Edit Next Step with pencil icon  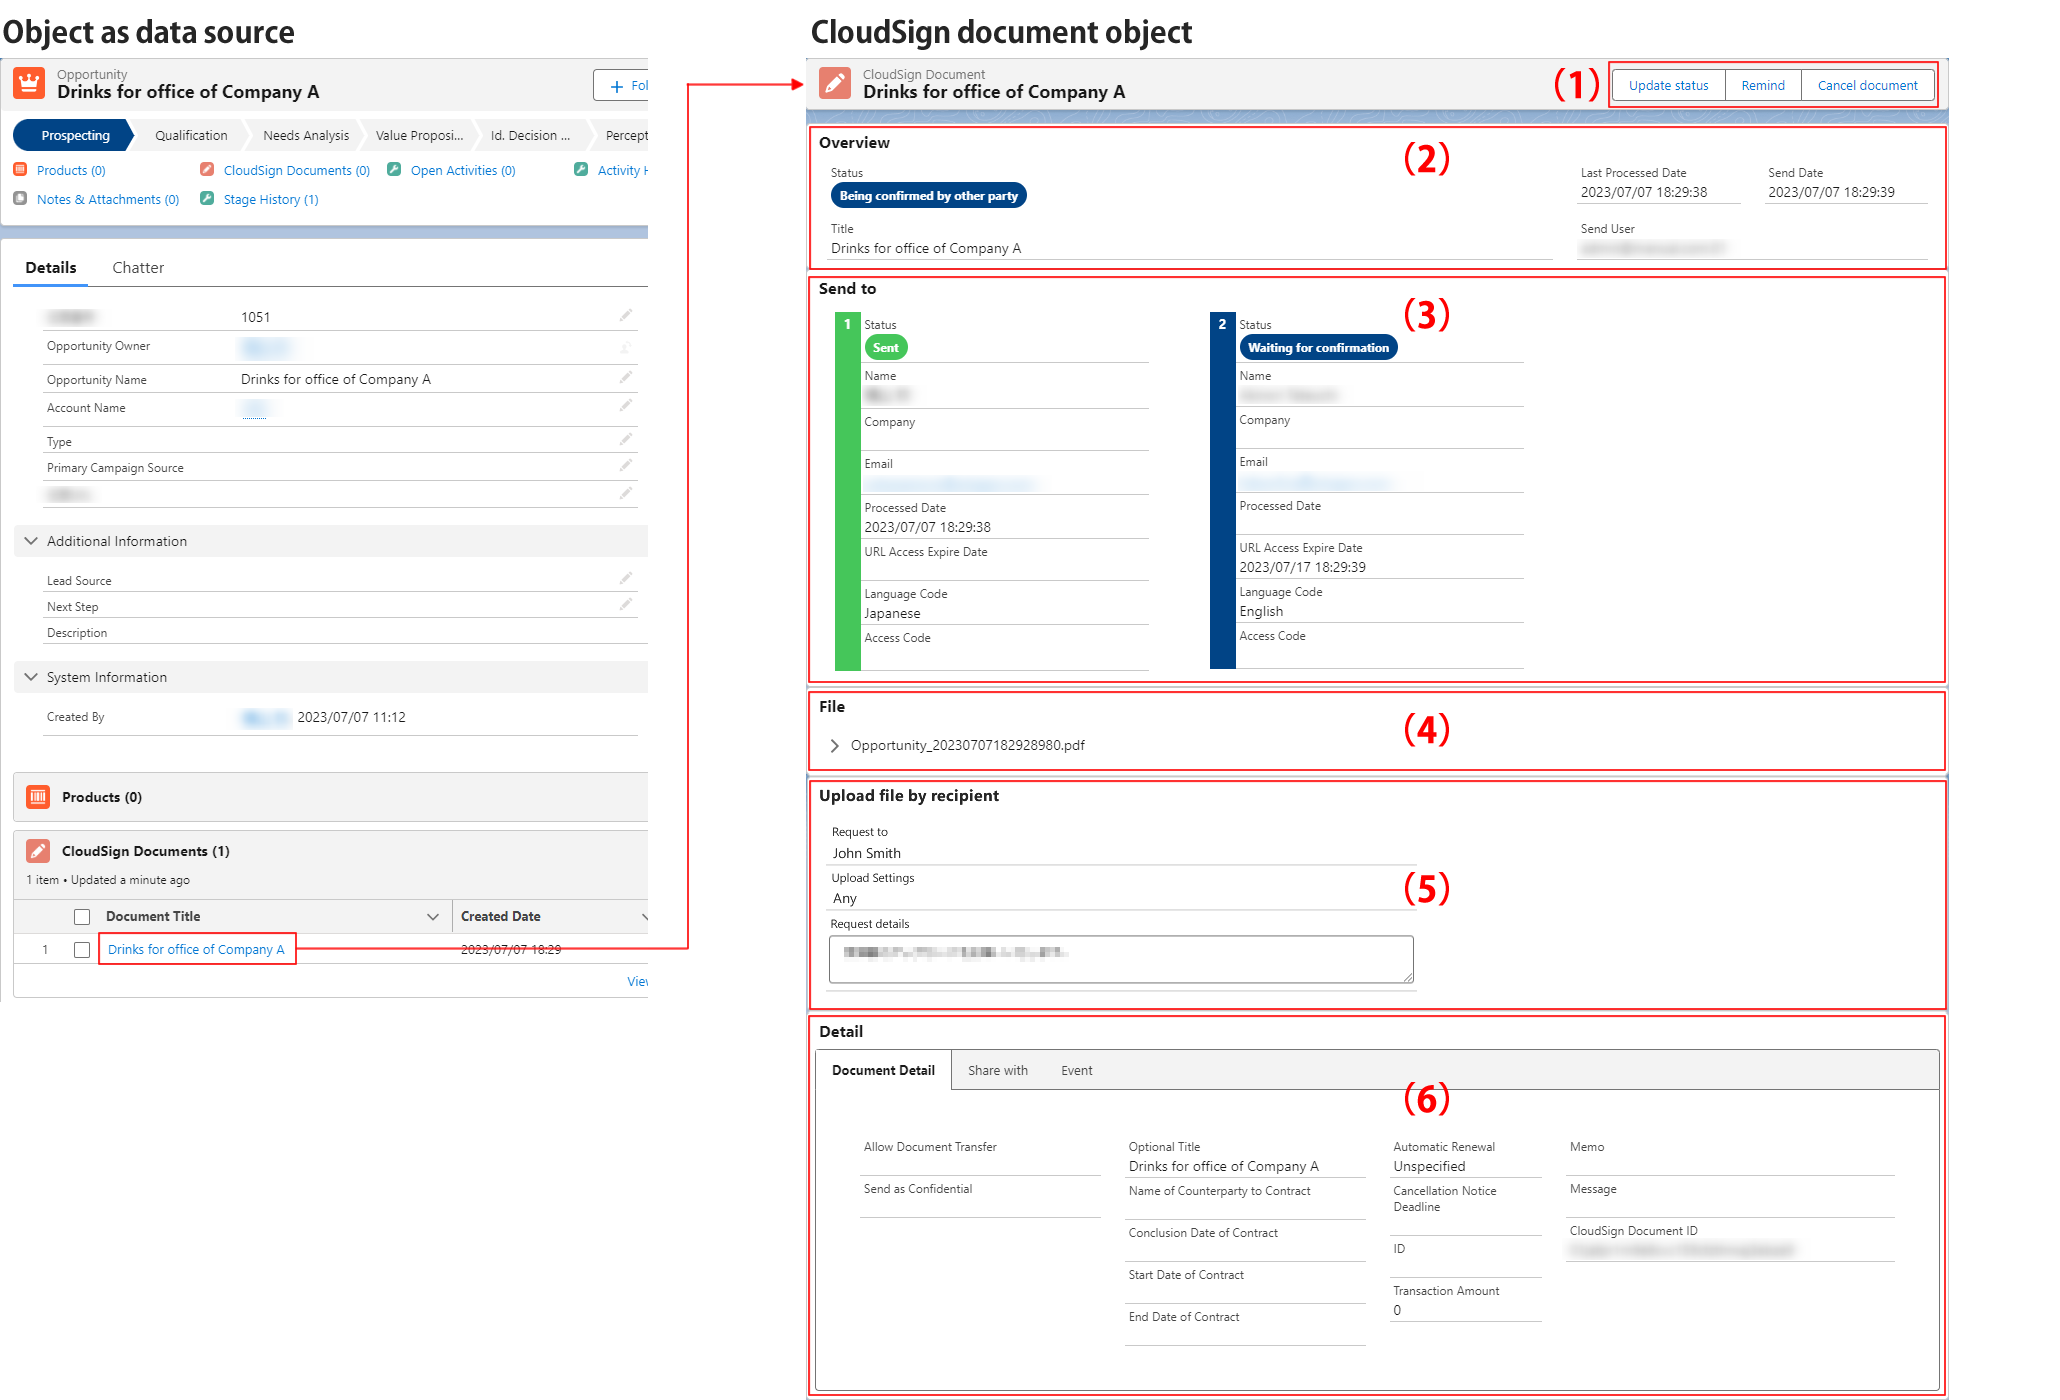625,605
